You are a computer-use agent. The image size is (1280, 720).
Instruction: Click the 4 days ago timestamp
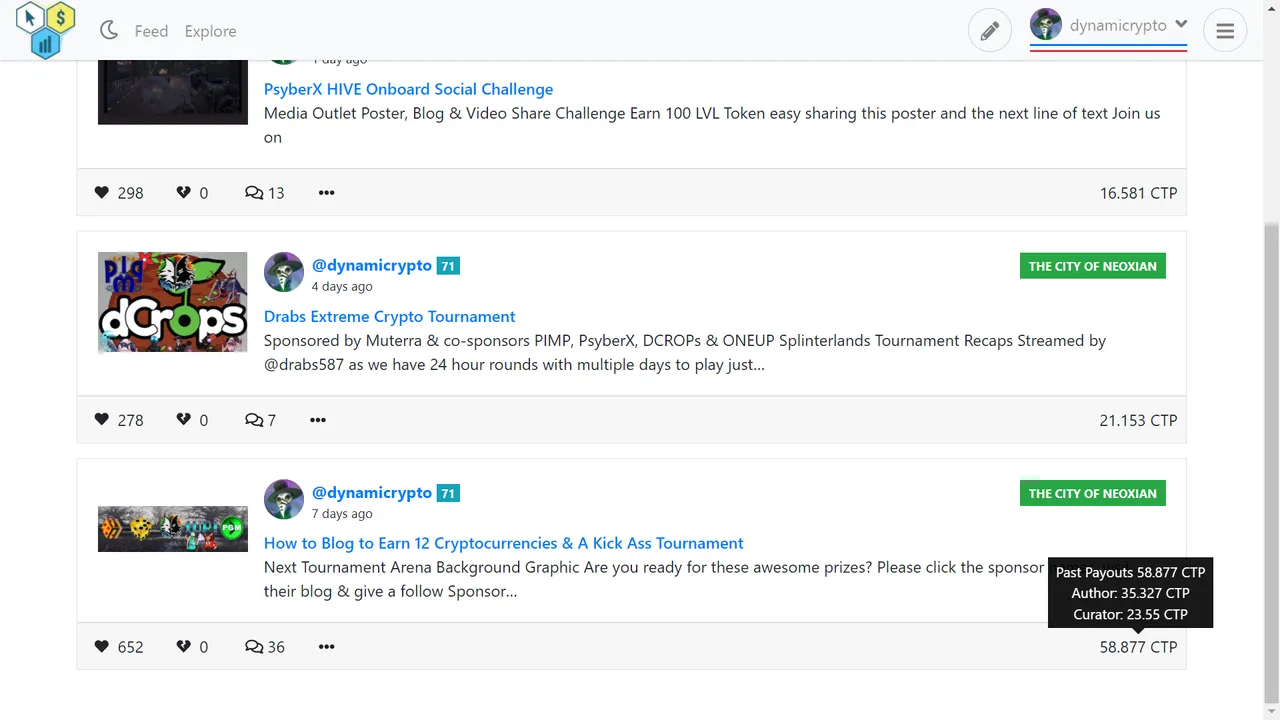click(342, 286)
